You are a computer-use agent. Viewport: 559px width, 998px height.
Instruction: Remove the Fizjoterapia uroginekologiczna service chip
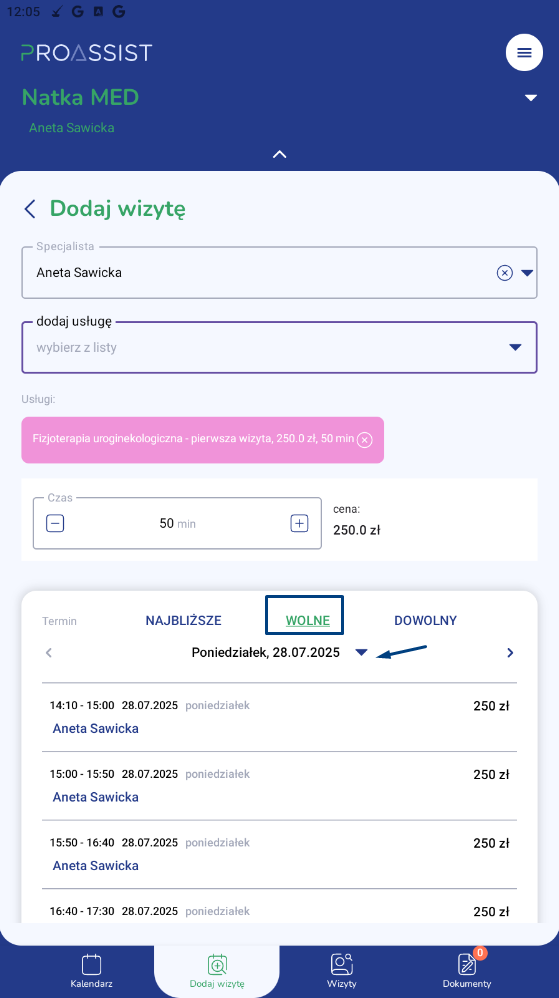(364, 440)
